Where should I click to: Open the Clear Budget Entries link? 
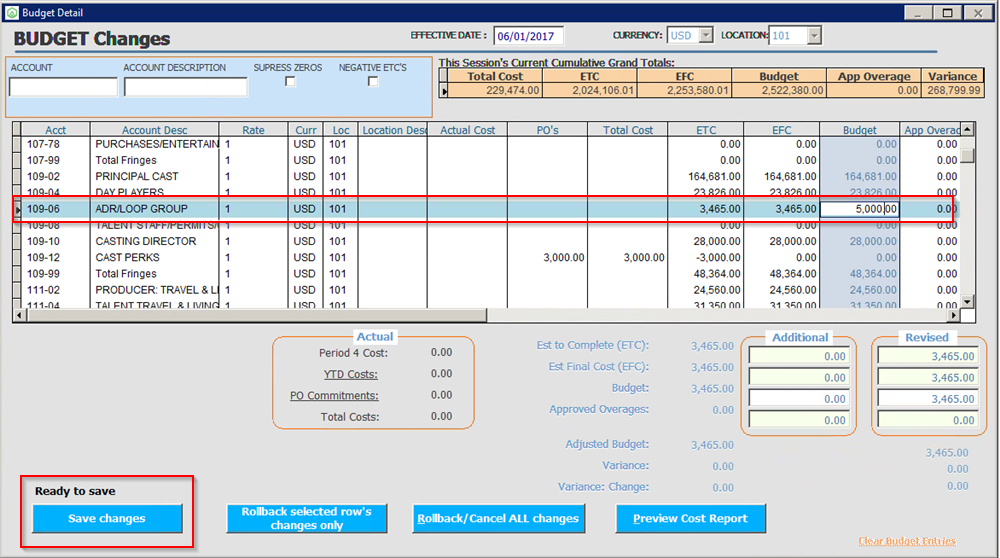coord(906,541)
